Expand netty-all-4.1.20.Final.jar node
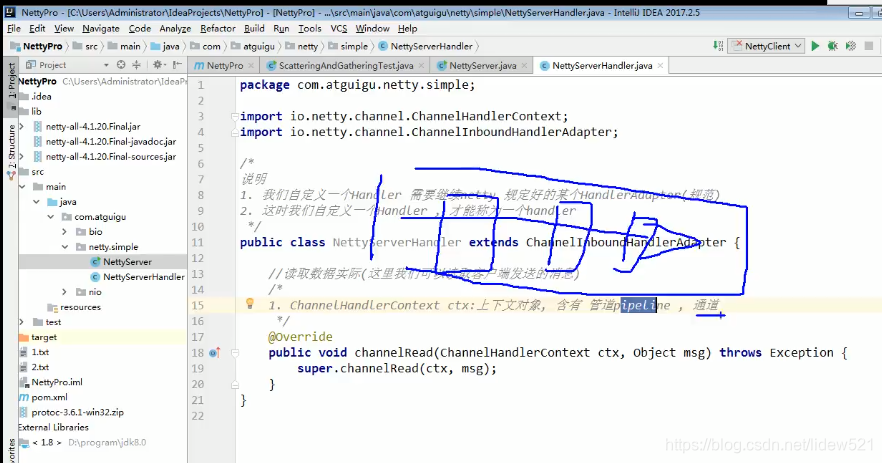Screen dimensions: 882x463 click(x=22, y=127)
